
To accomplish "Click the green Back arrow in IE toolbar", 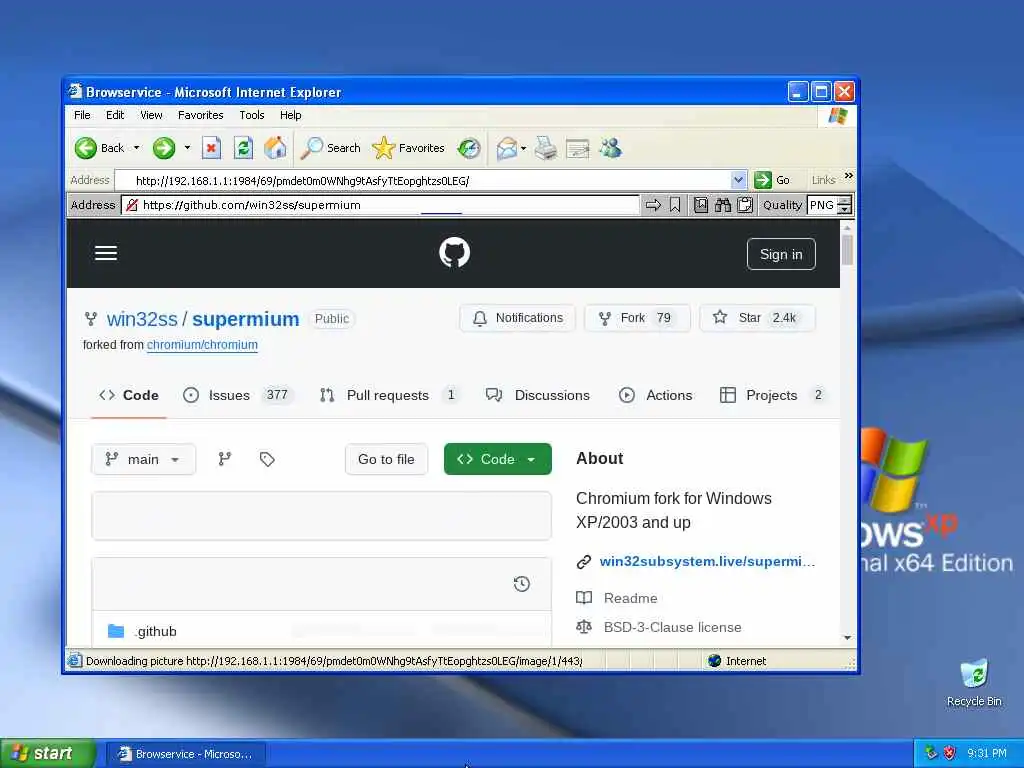I will [86, 148].
